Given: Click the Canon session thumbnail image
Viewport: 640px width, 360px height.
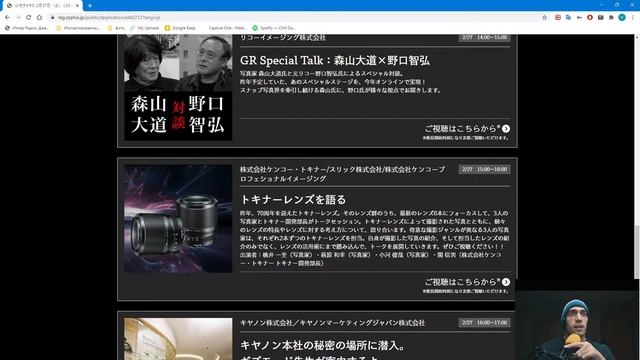Looking at the screenshot, I should (x=178, y=339).
